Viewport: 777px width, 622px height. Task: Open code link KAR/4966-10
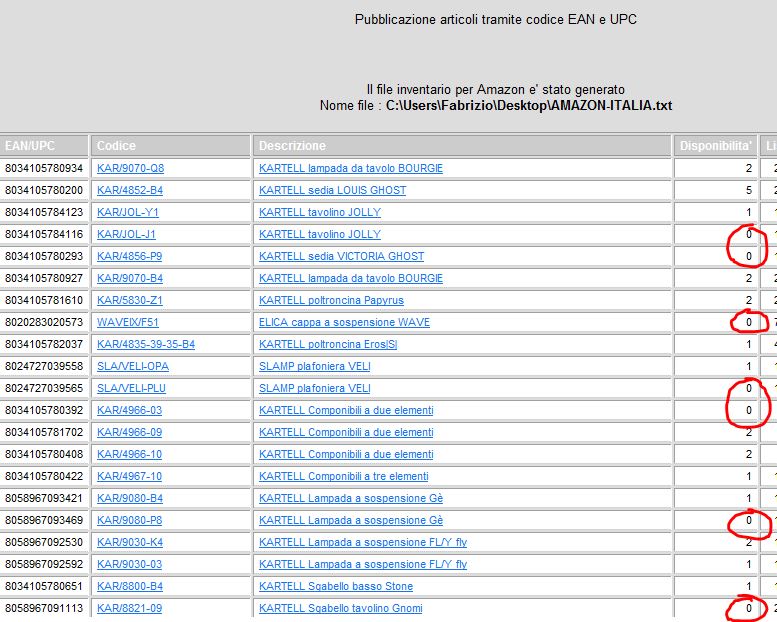point(129,454)
